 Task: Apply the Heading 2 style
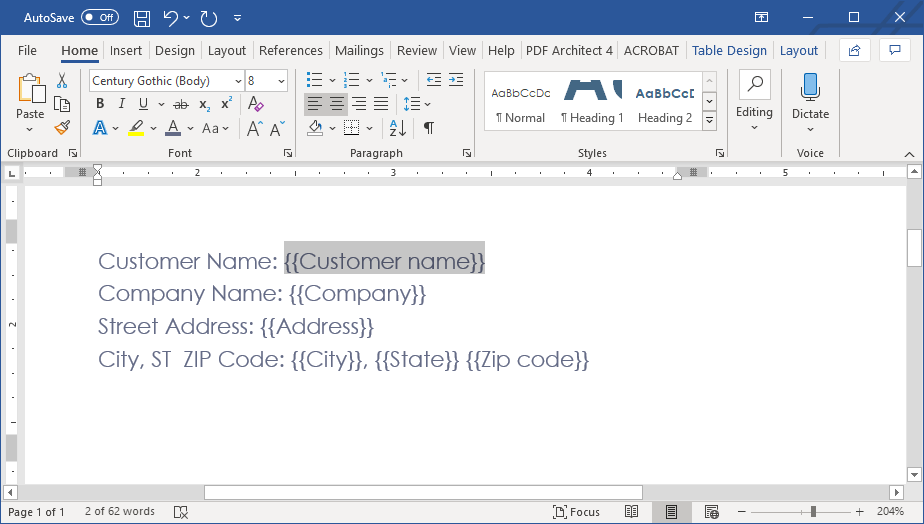click(665, 101)
